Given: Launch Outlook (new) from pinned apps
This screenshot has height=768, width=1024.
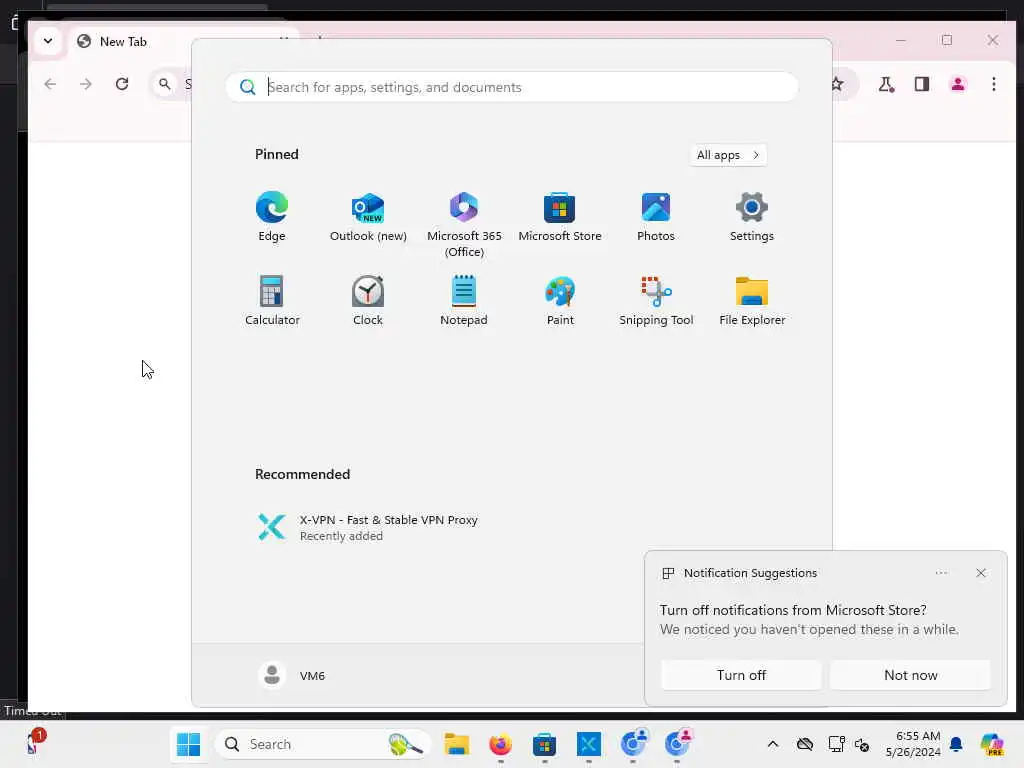Looking at the screenshot, I should pyautogui.click(x=368, y=217).
